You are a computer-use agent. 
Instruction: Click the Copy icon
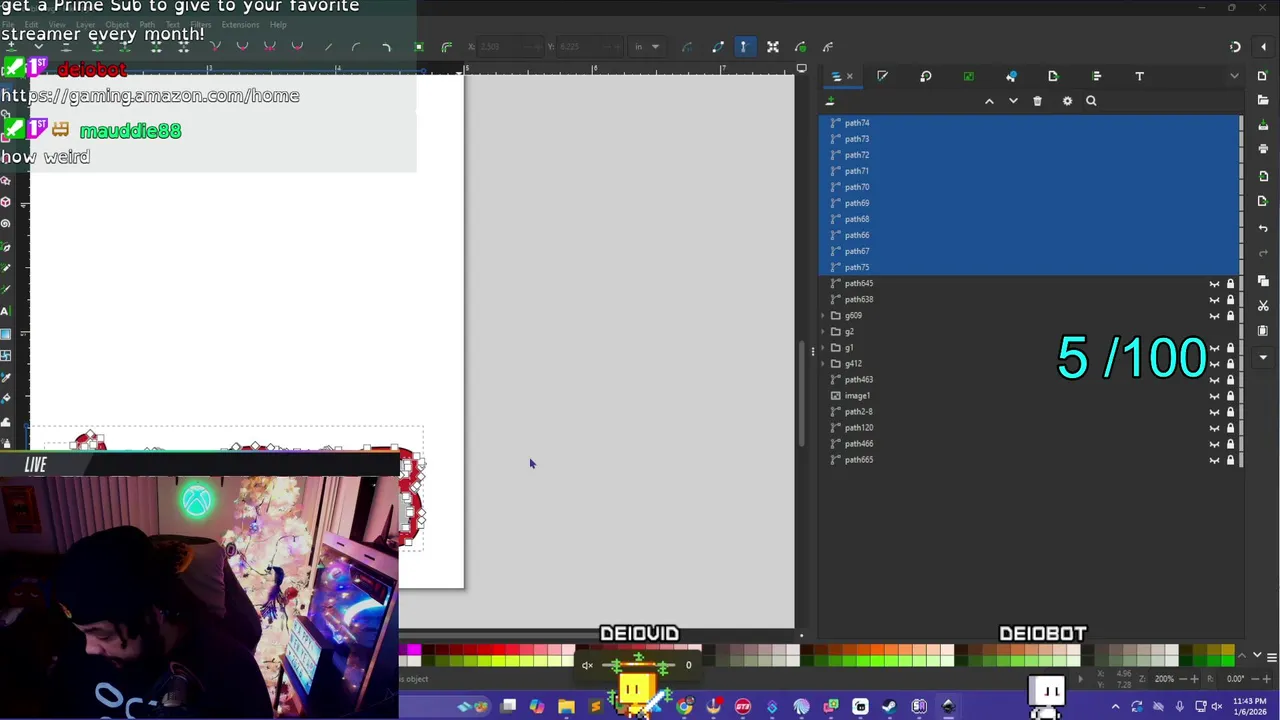tap(1263, 280)
